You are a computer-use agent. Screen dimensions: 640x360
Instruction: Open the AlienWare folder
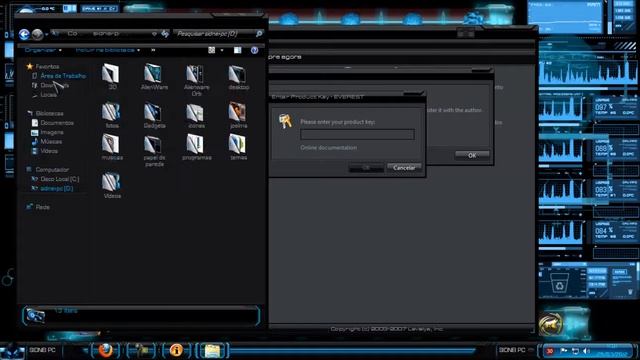[154, 76]
